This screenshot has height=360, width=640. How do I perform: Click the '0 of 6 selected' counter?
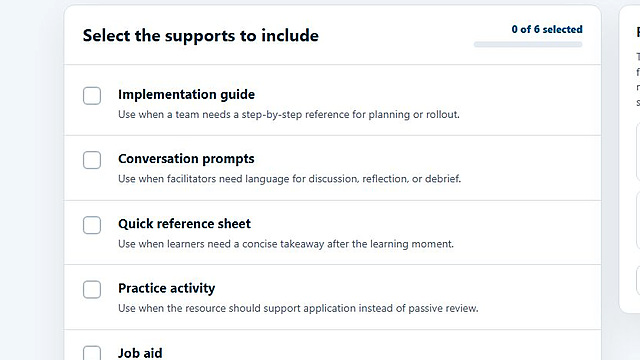(x=547, y=29)
